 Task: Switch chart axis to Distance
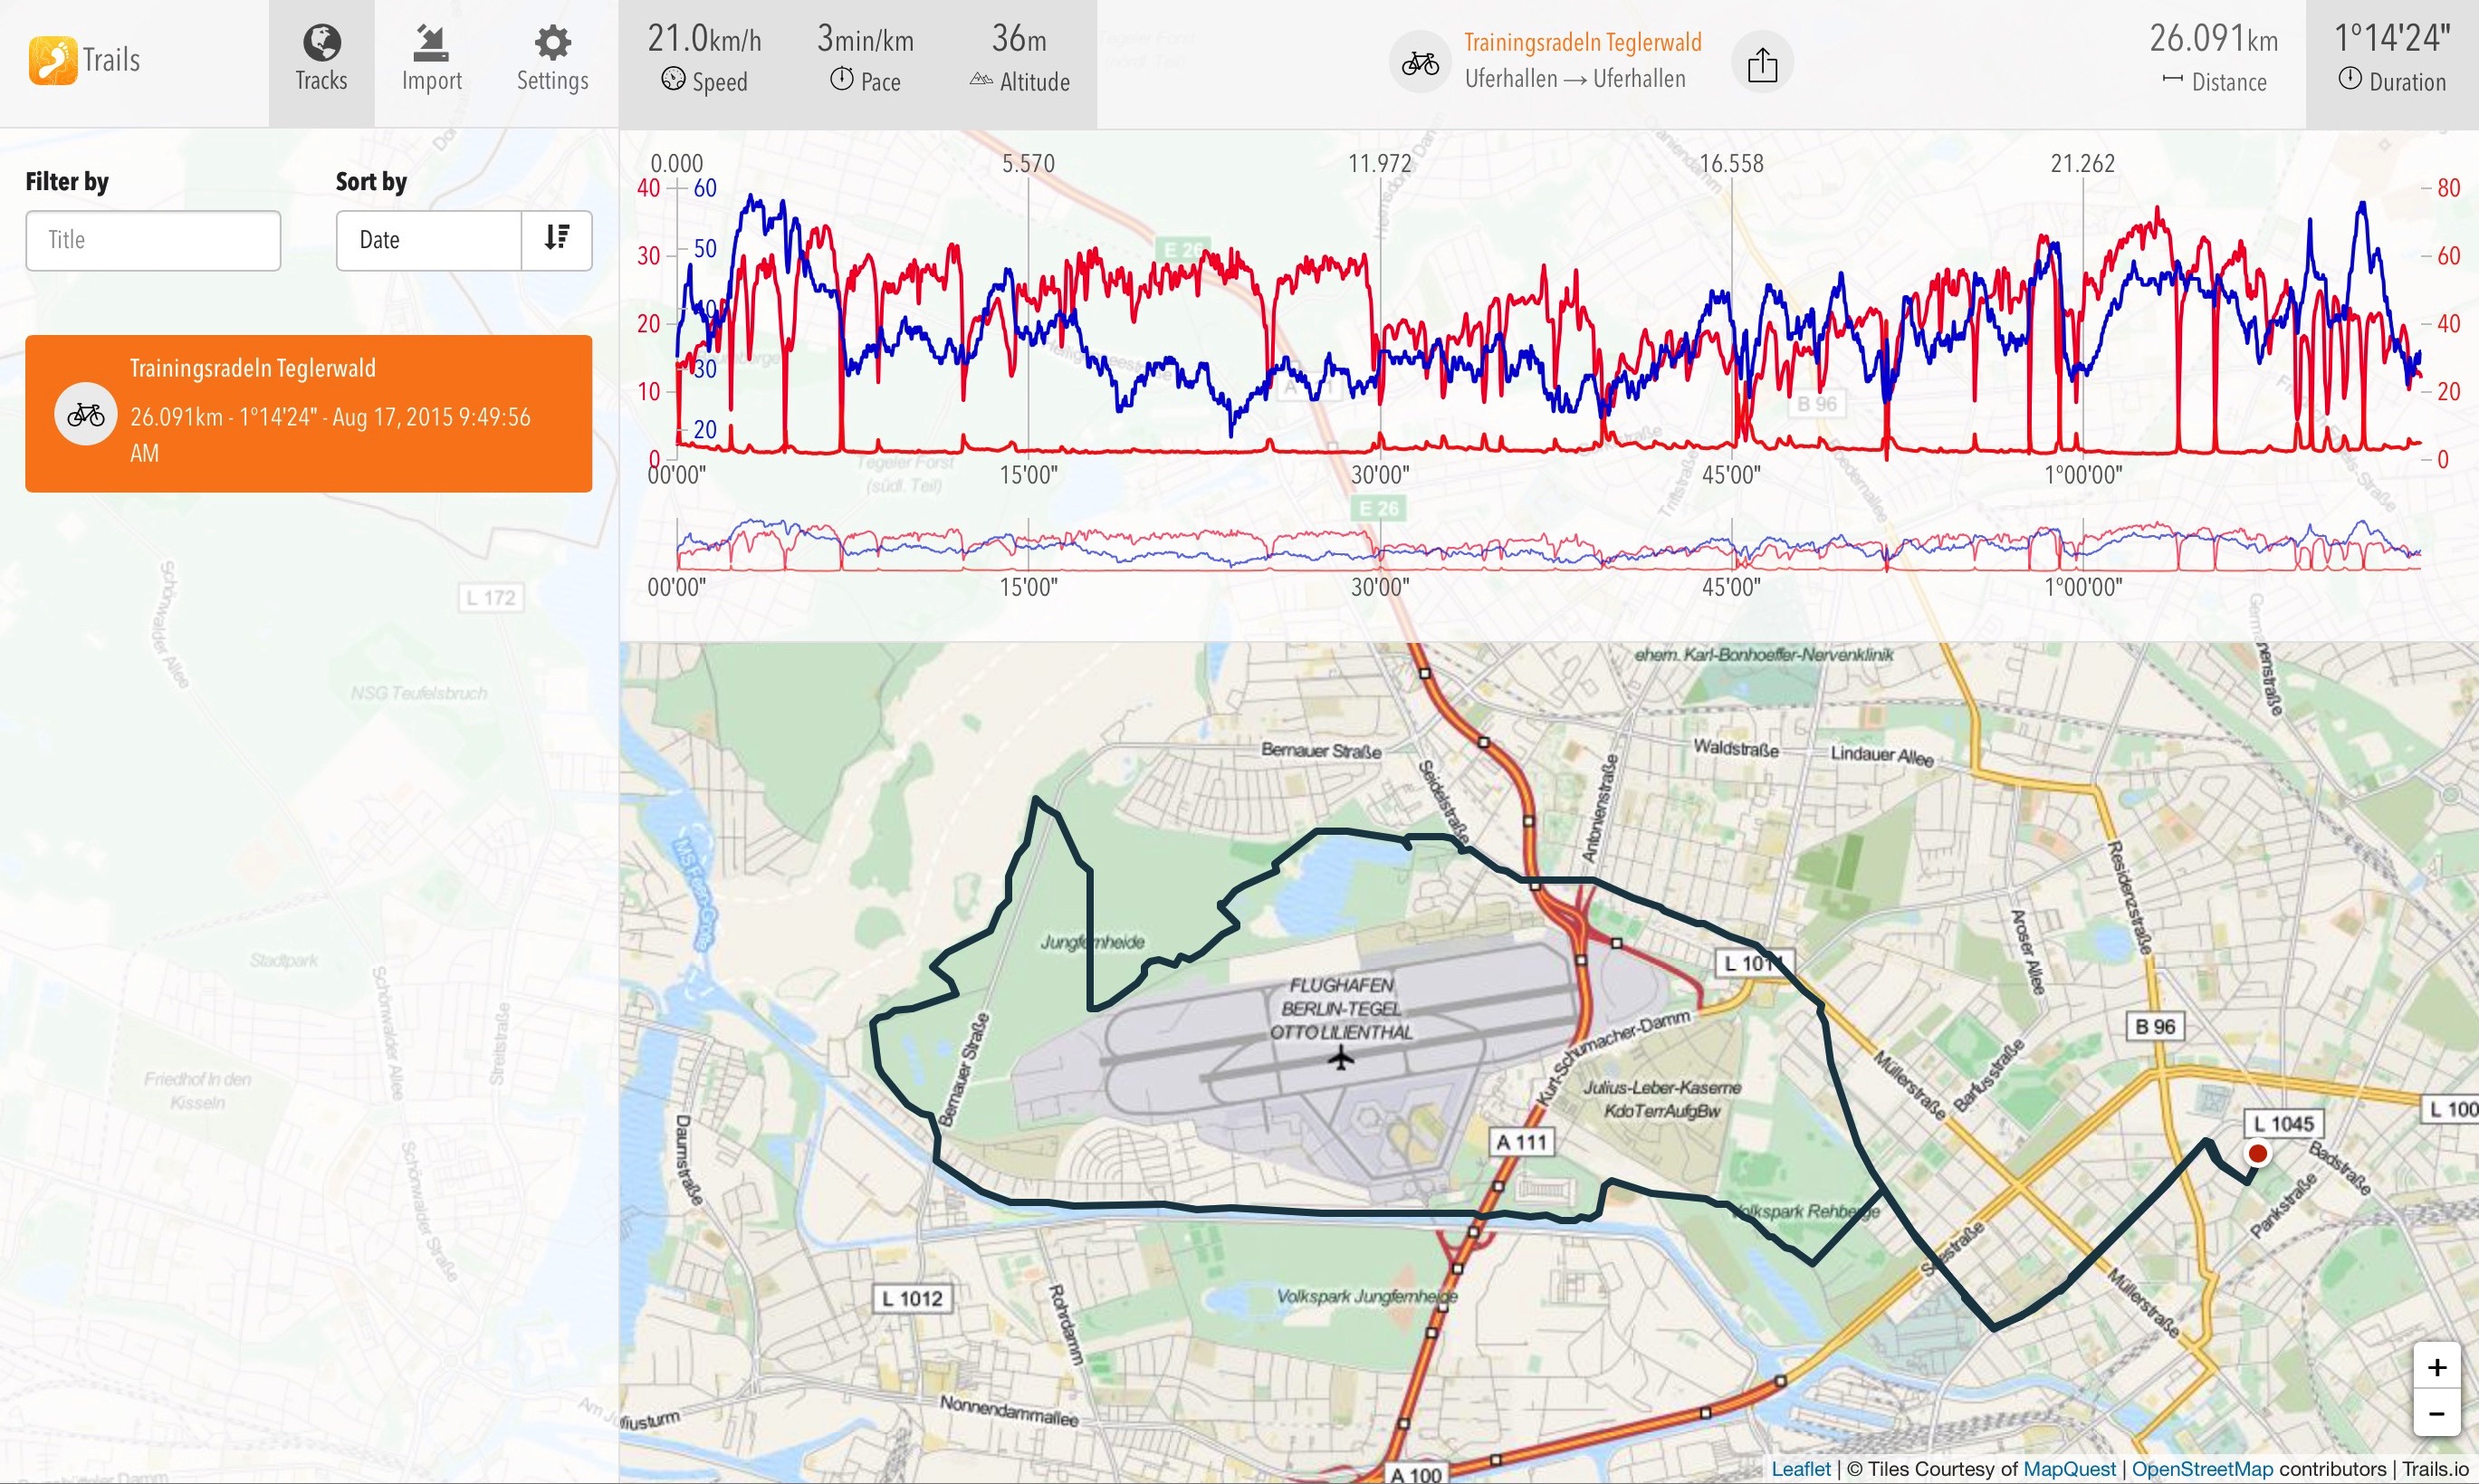pyautogui.click(x=2213, y=62)
